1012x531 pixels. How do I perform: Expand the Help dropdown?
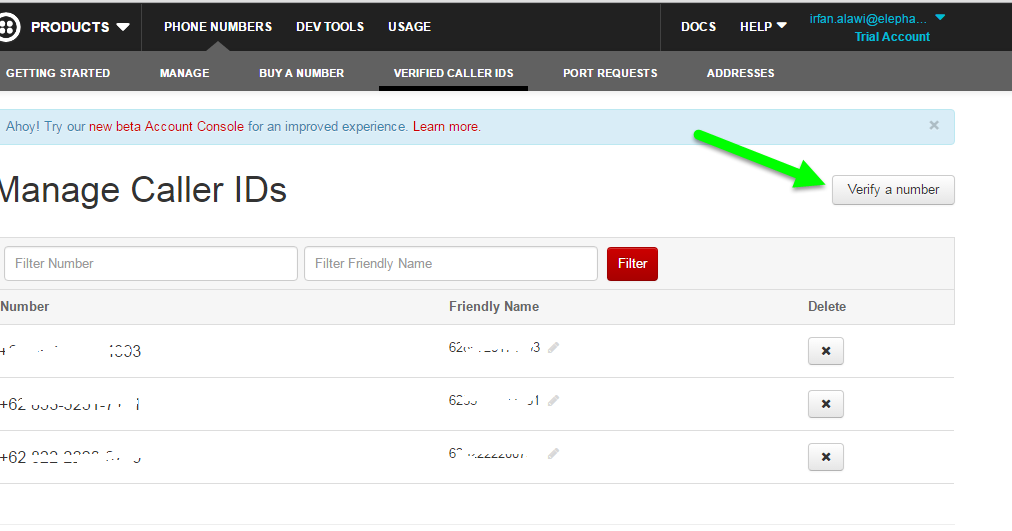pyautogui.click(x=763, y=26)
